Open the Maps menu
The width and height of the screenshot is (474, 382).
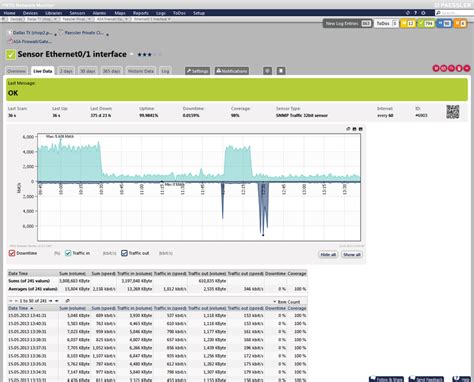pyautogui.click(x=120, y=13)
